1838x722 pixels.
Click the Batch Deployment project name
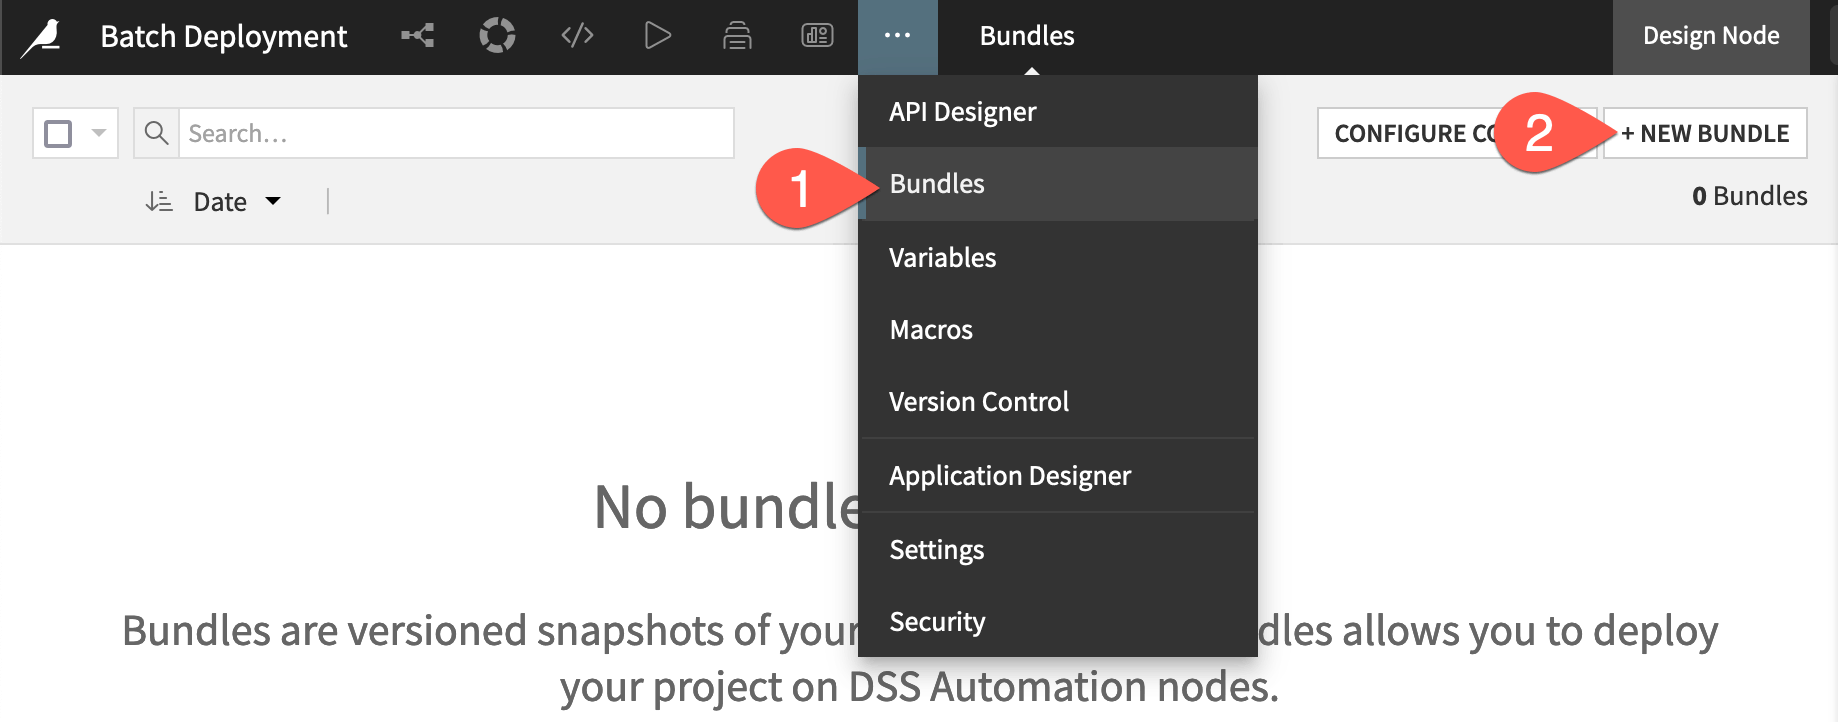coord(224,37)
